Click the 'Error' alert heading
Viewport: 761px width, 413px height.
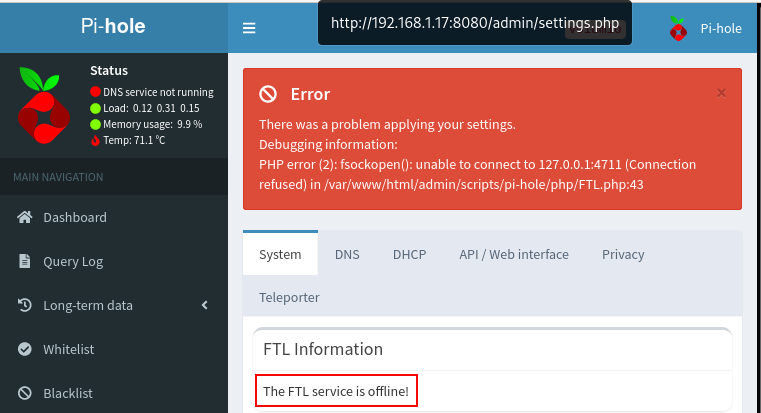coord(310,94)
